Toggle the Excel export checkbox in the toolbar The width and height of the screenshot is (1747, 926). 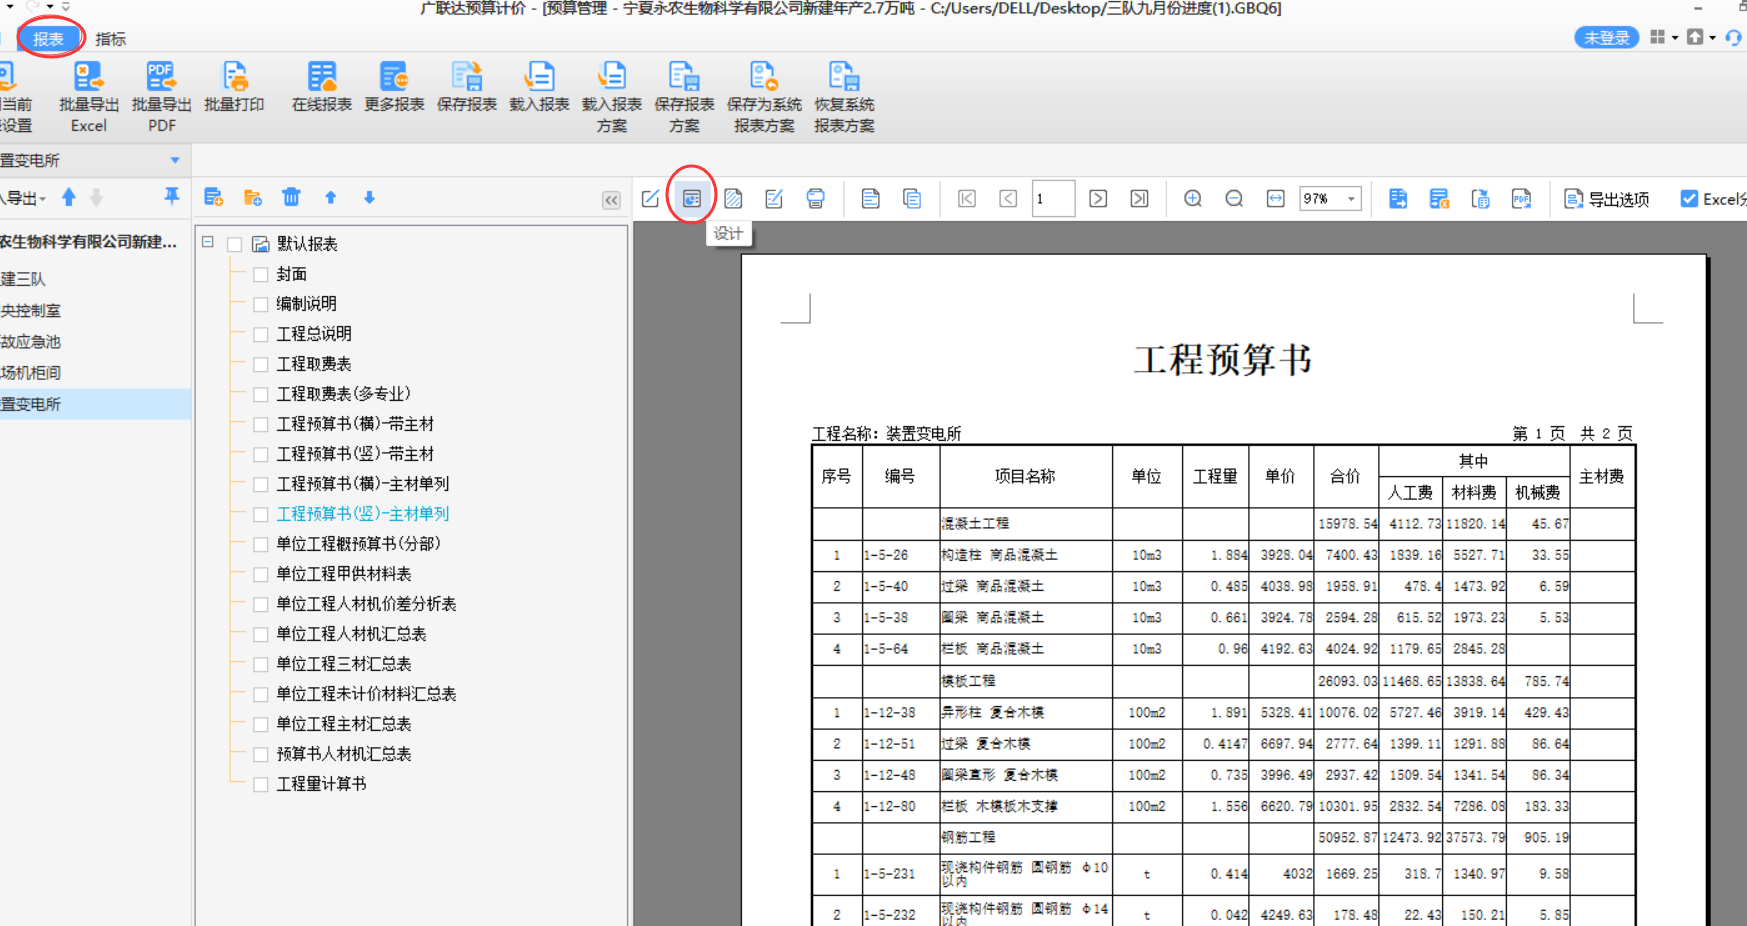tap(1689, 198)
